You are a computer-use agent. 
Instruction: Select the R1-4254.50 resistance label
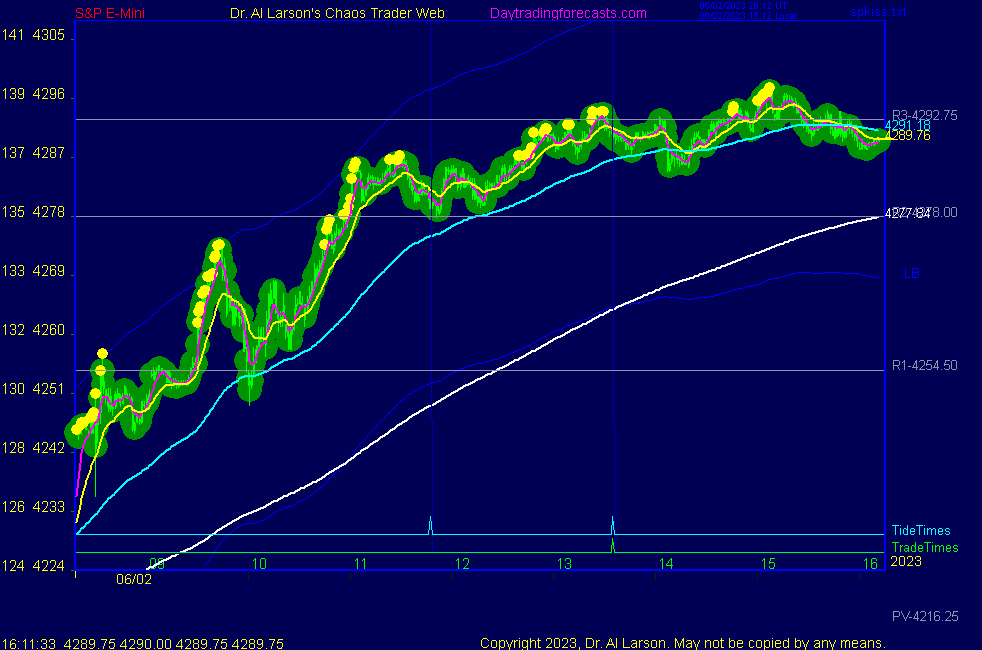point(924,365)
